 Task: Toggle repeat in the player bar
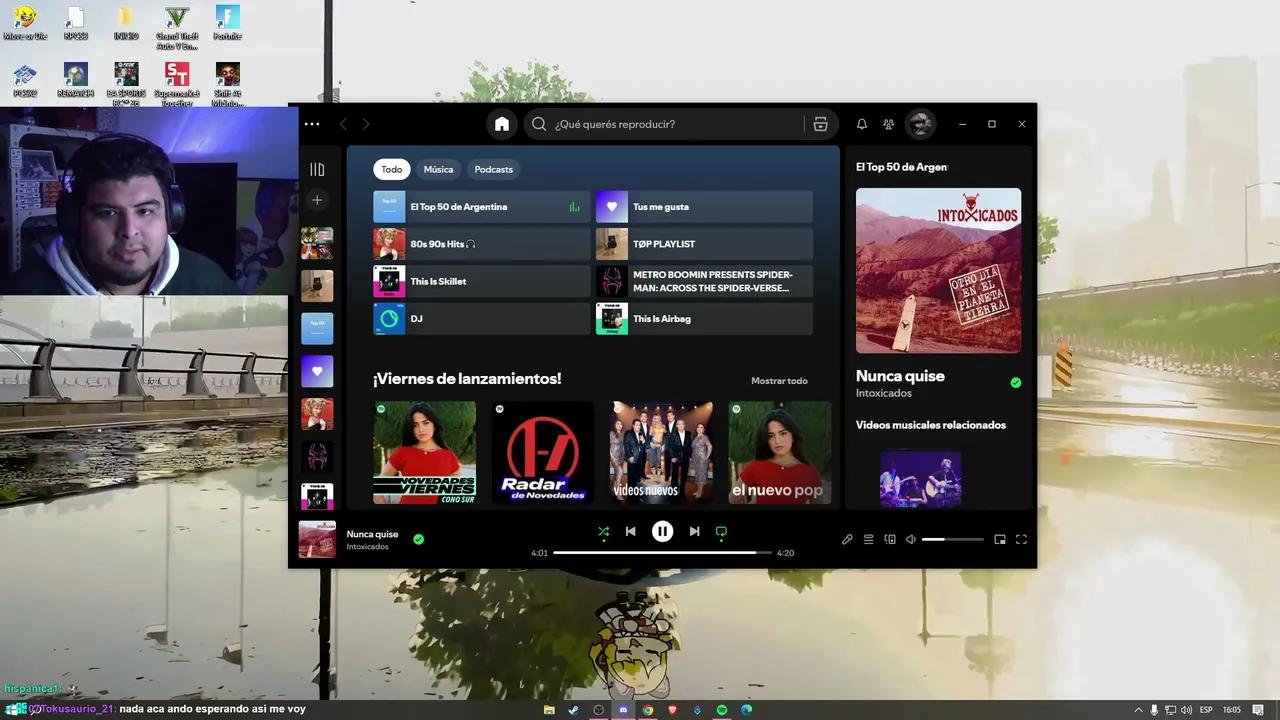pyautogui.click(x=721, y=532)
